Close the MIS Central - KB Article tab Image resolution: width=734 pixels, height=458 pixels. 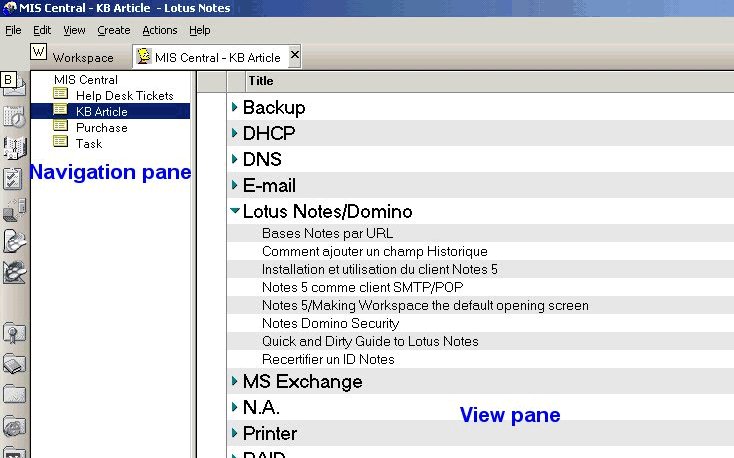(x=294, y=55)
